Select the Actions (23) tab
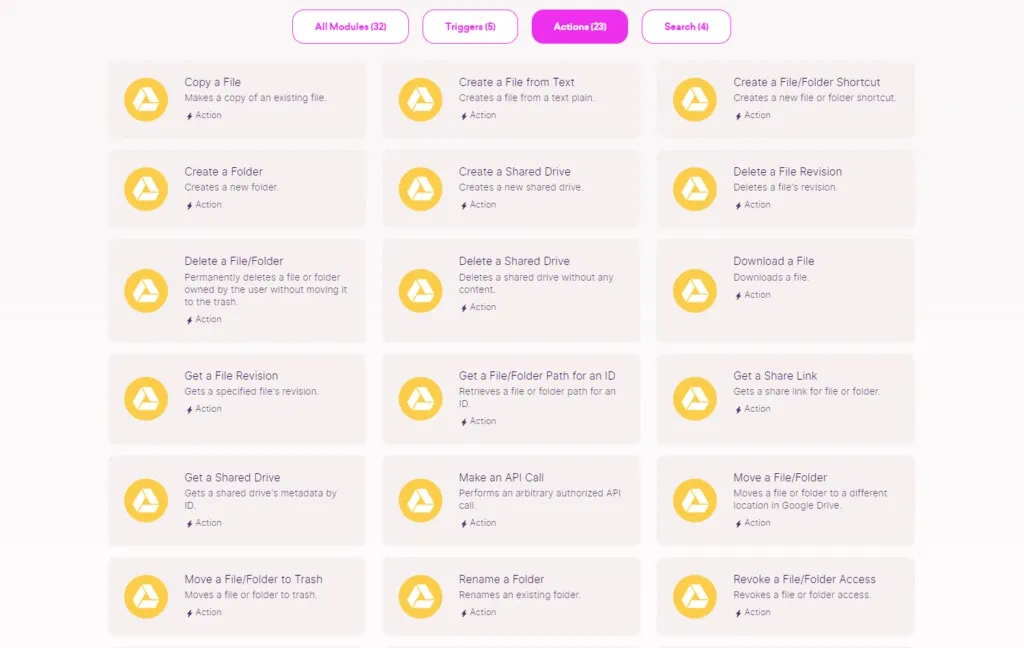Image resolution: width=1024 pixels, height=648 pixels. pos(580,27)
